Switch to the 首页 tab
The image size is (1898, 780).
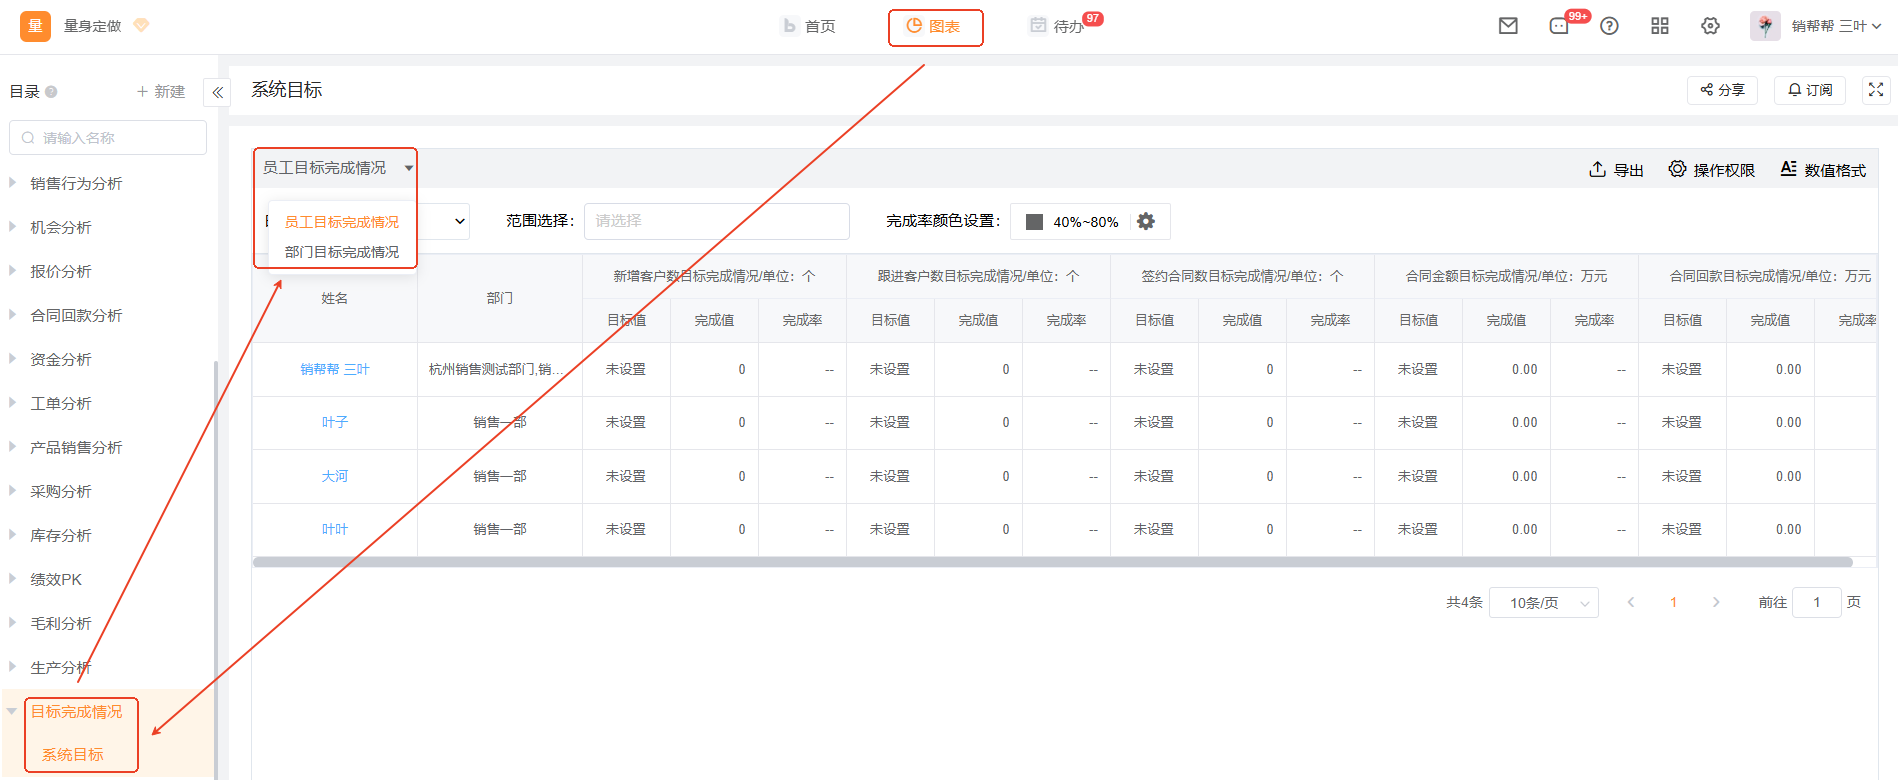[x=809, y=26]
